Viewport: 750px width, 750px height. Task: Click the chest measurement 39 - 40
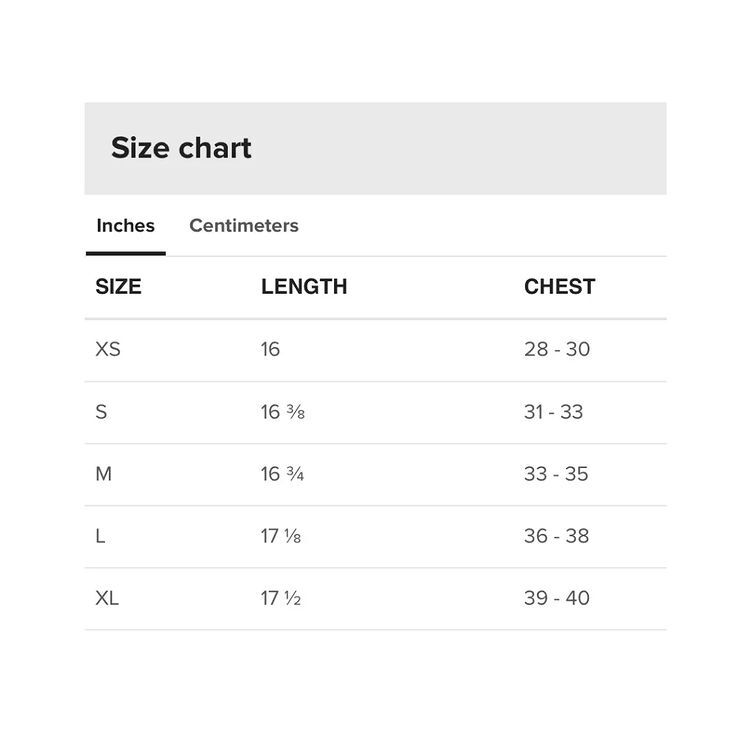(557, 598)
